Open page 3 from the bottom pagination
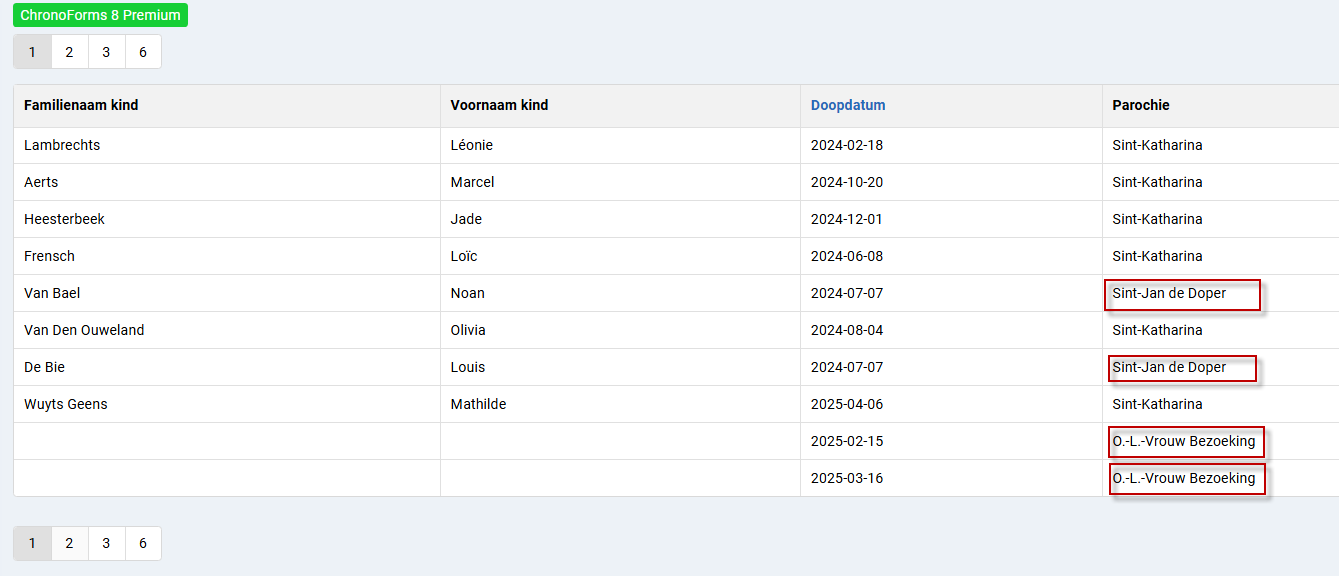 click(x=106, y=543)
